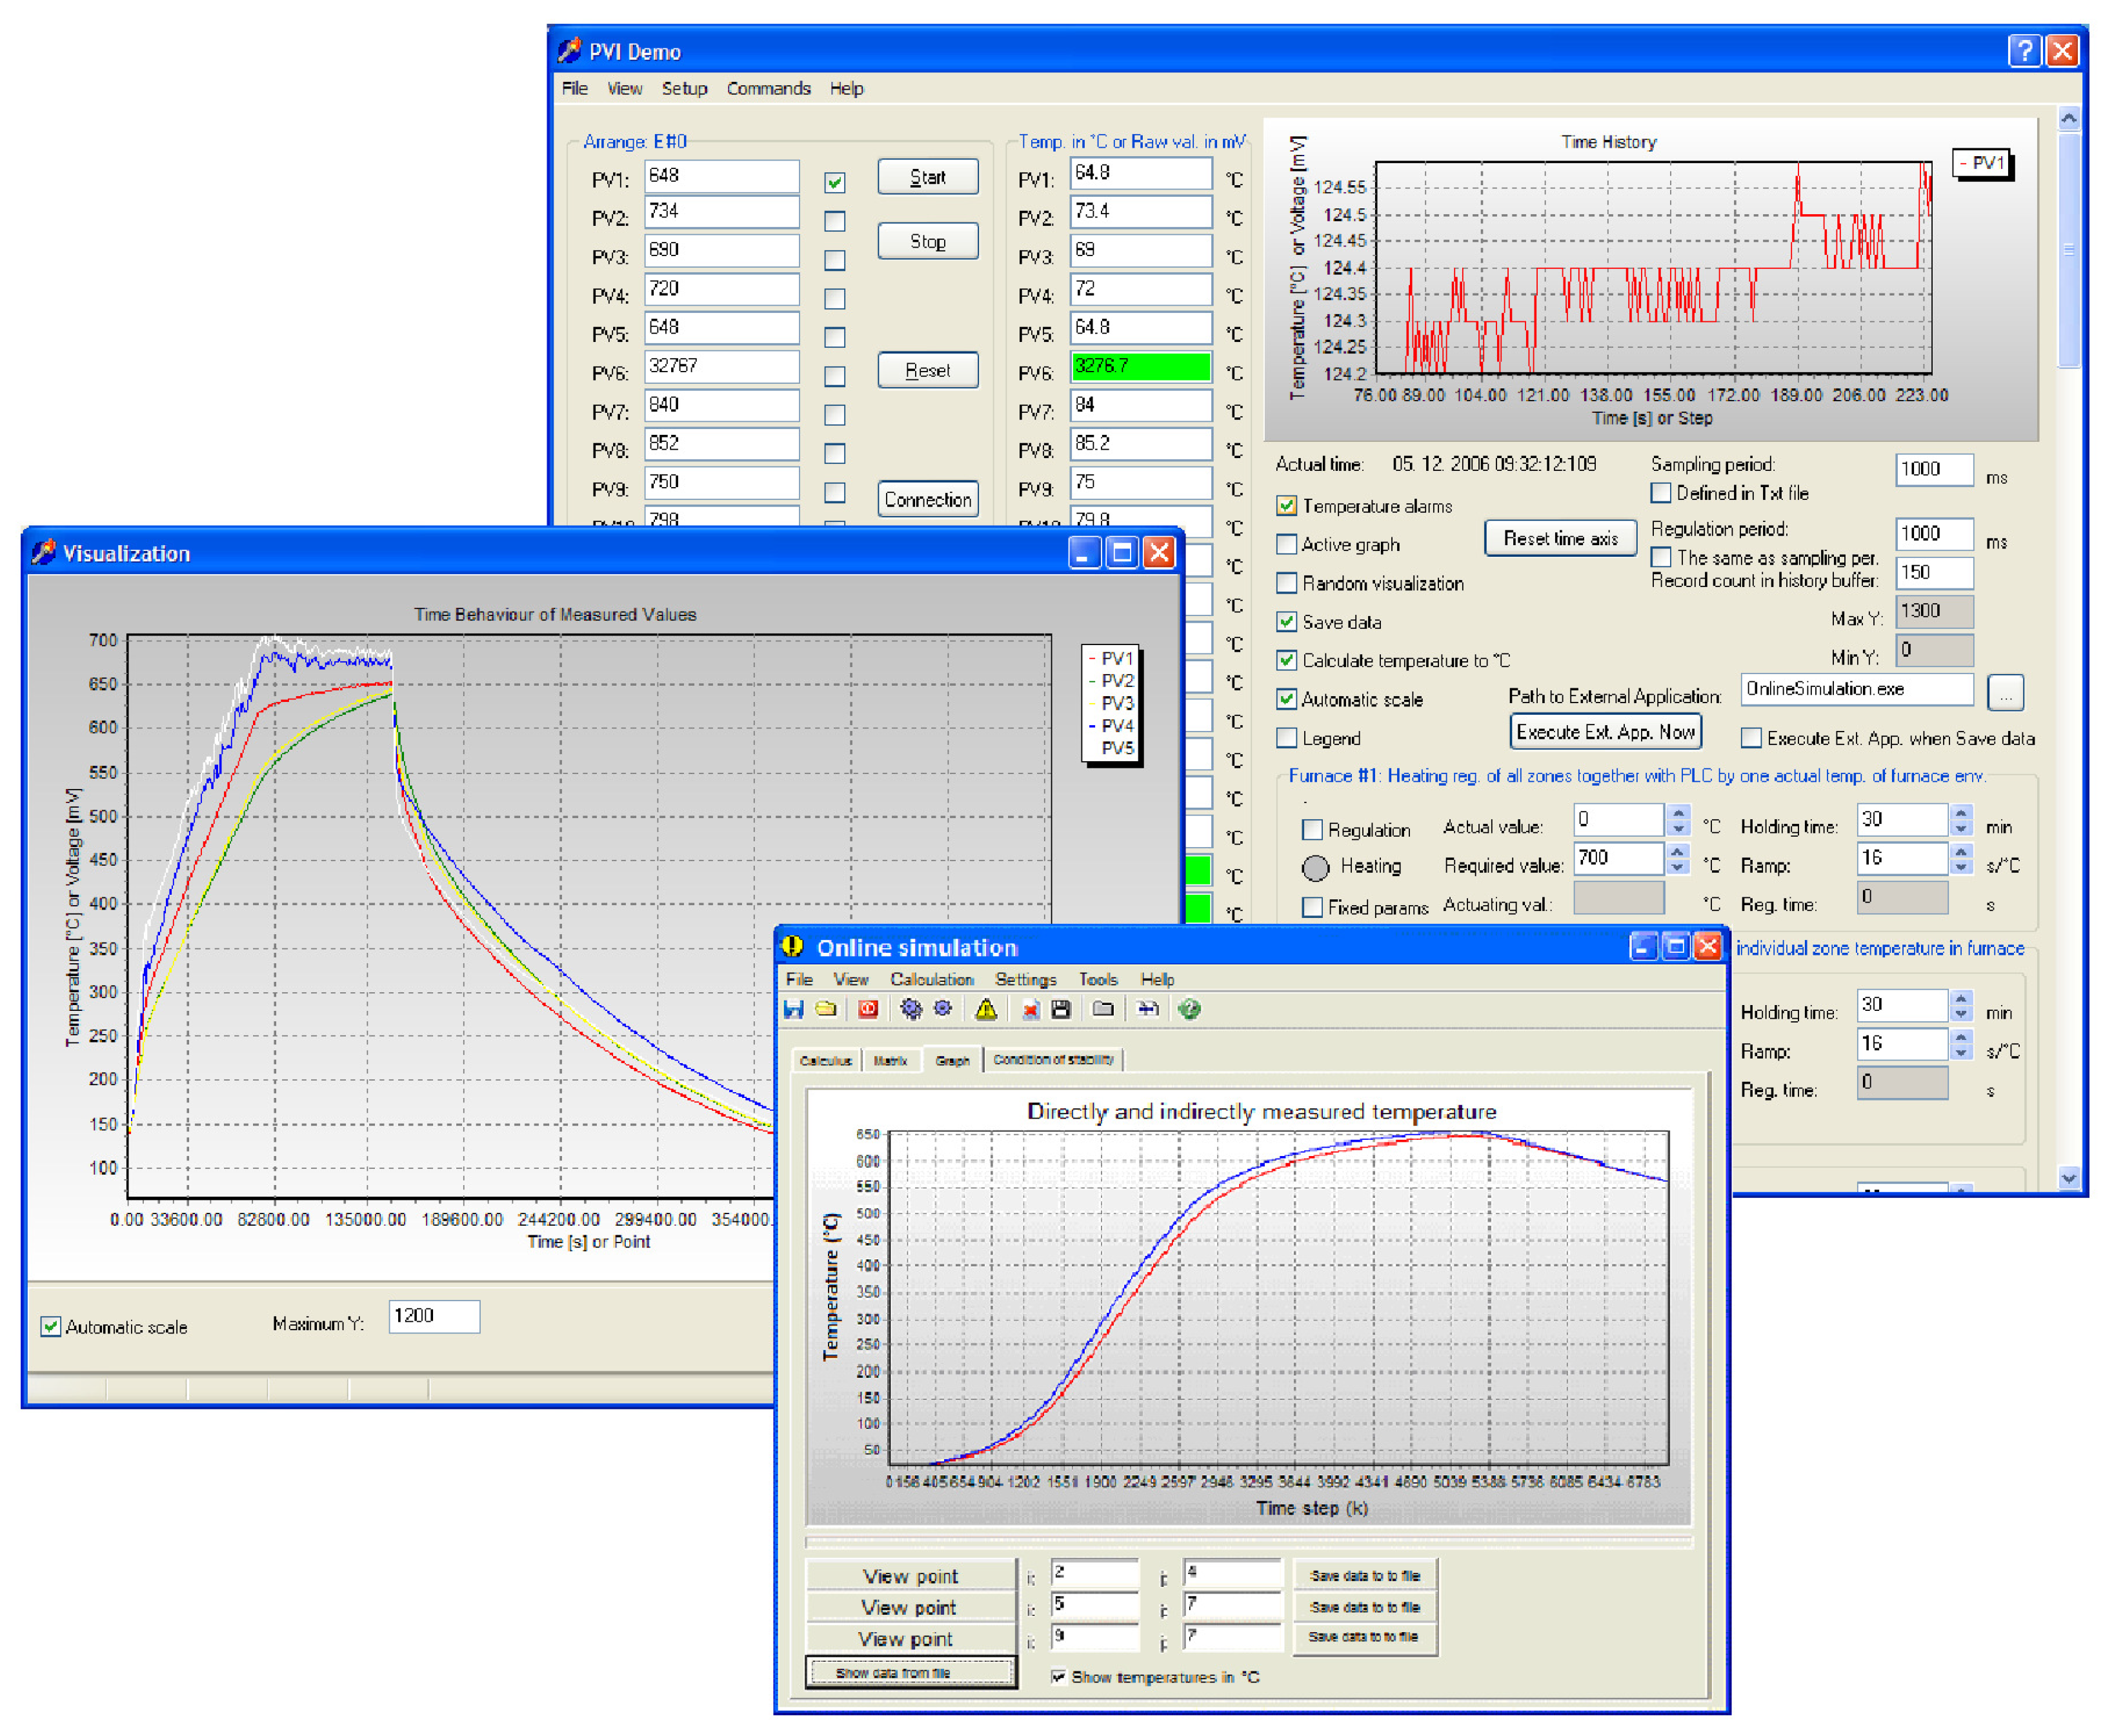Viewport: 2114px width, 1736px height.
Task: Click the Execute Ext. App. Now button
Action: (x=1605, y=732)
